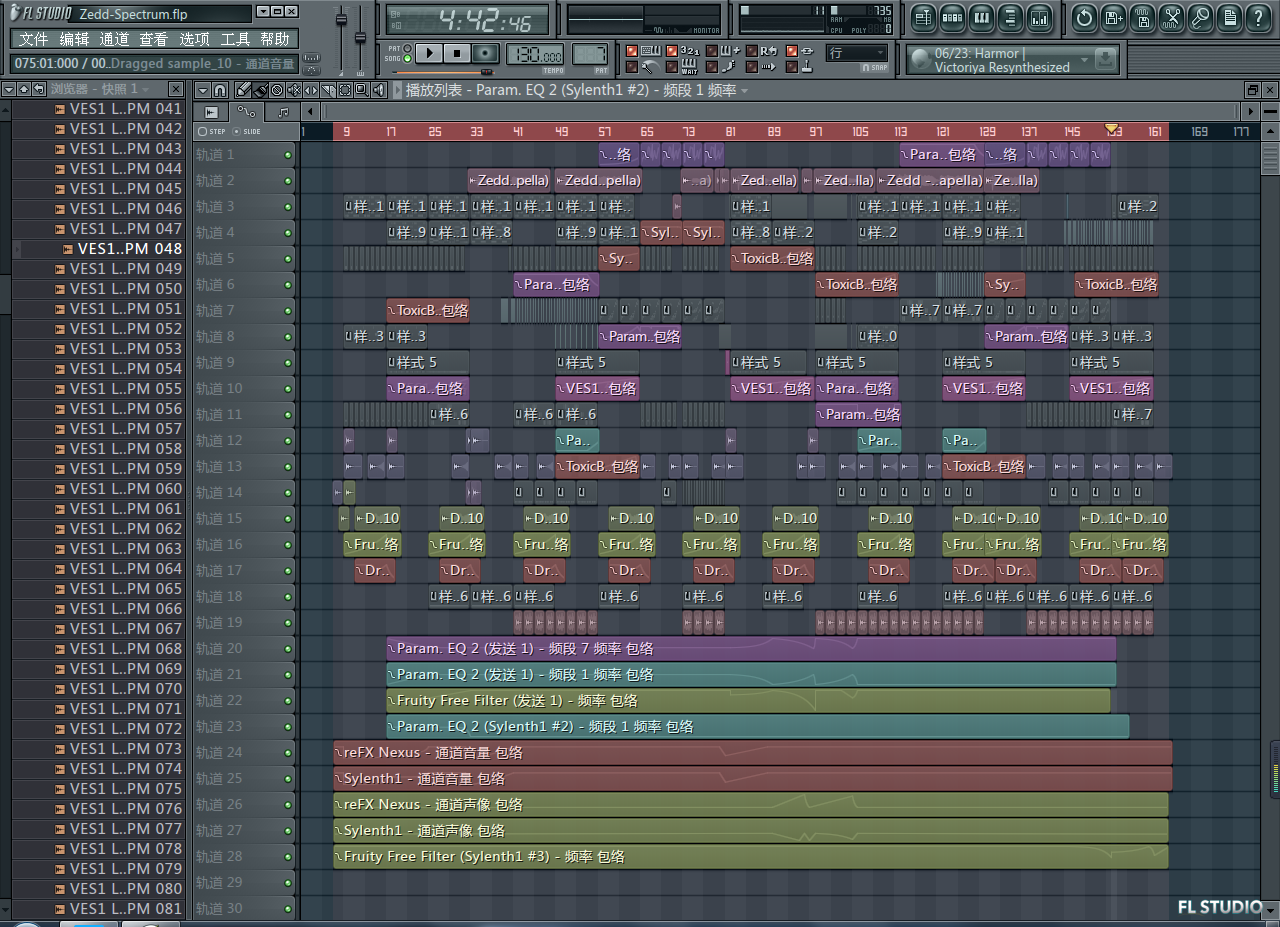Select the Paint brush tool in playlist toolbar
Viewport: 1280px width, 927px height.
(261, 90)
